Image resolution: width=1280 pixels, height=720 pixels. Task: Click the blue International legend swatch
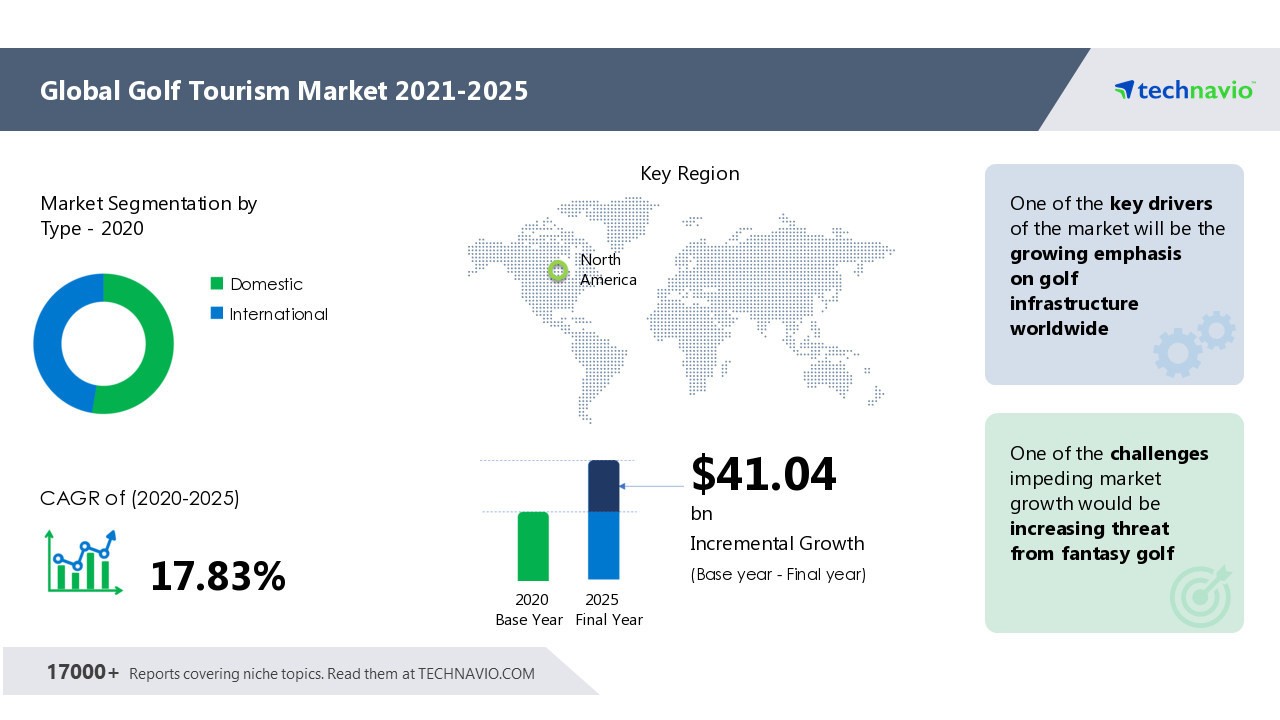point(217,314)
